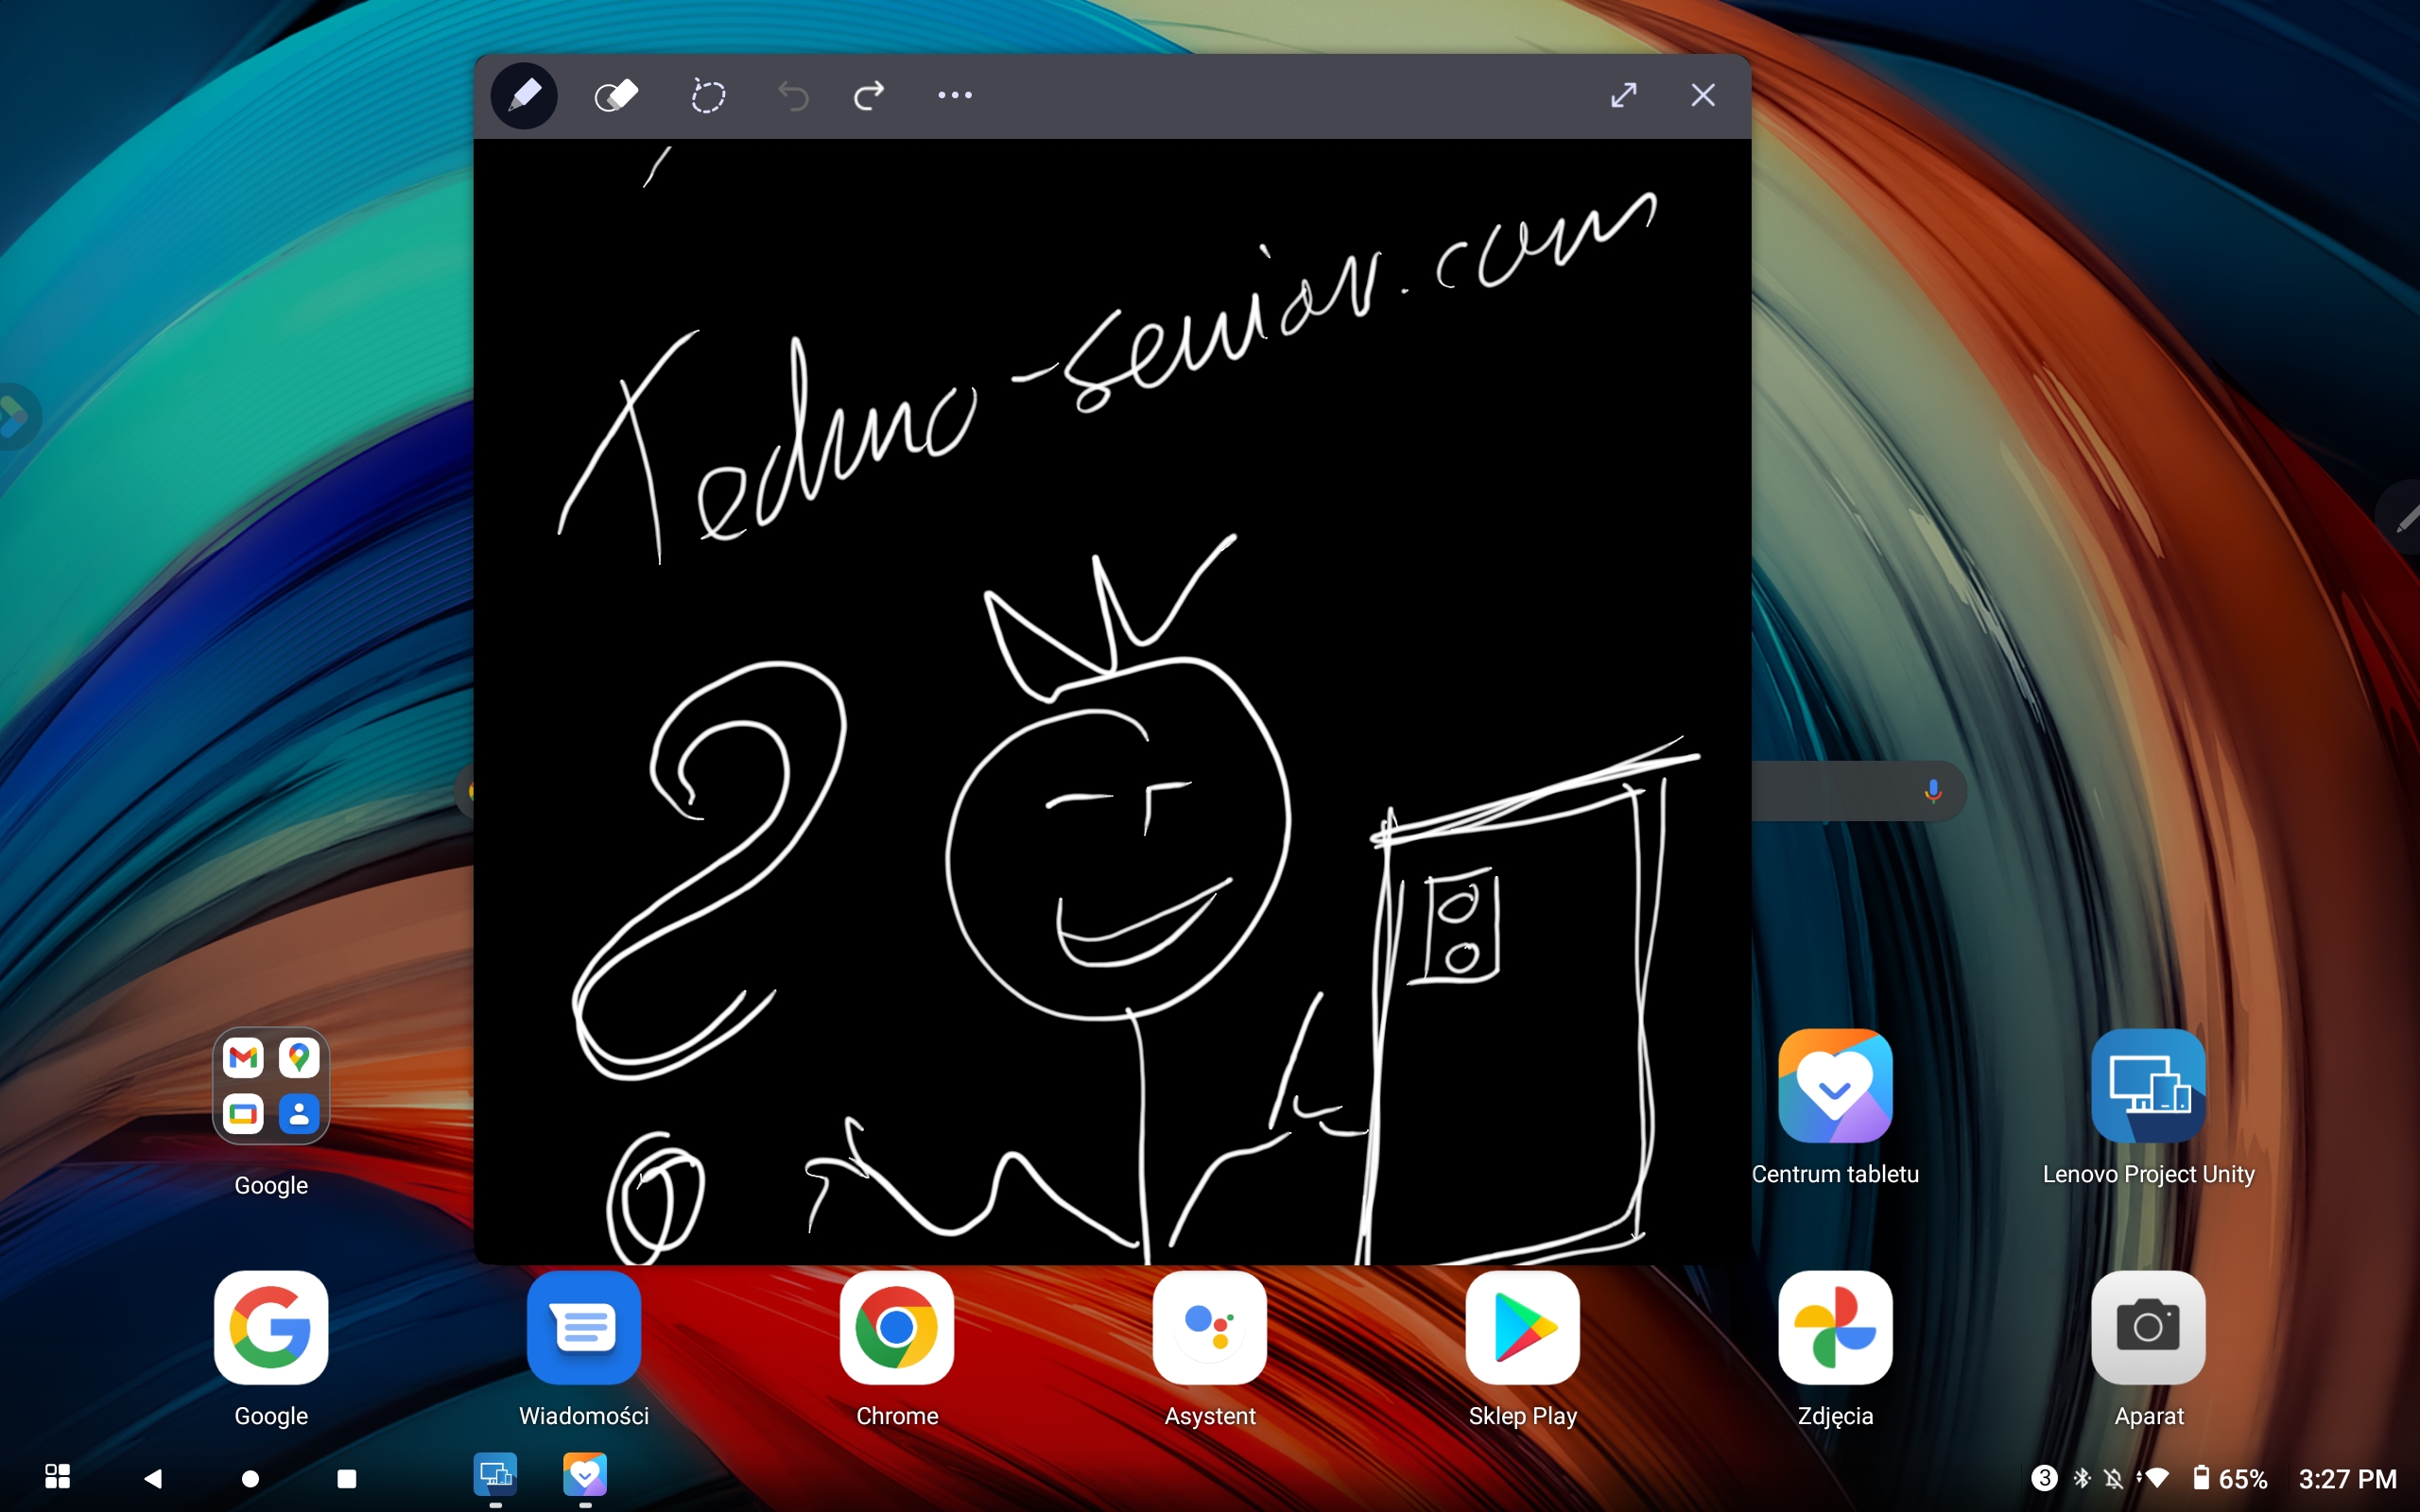Open the app drawer grid
The height and width of the screenshot is (1512, 2420).
(x=58, y=1477)
